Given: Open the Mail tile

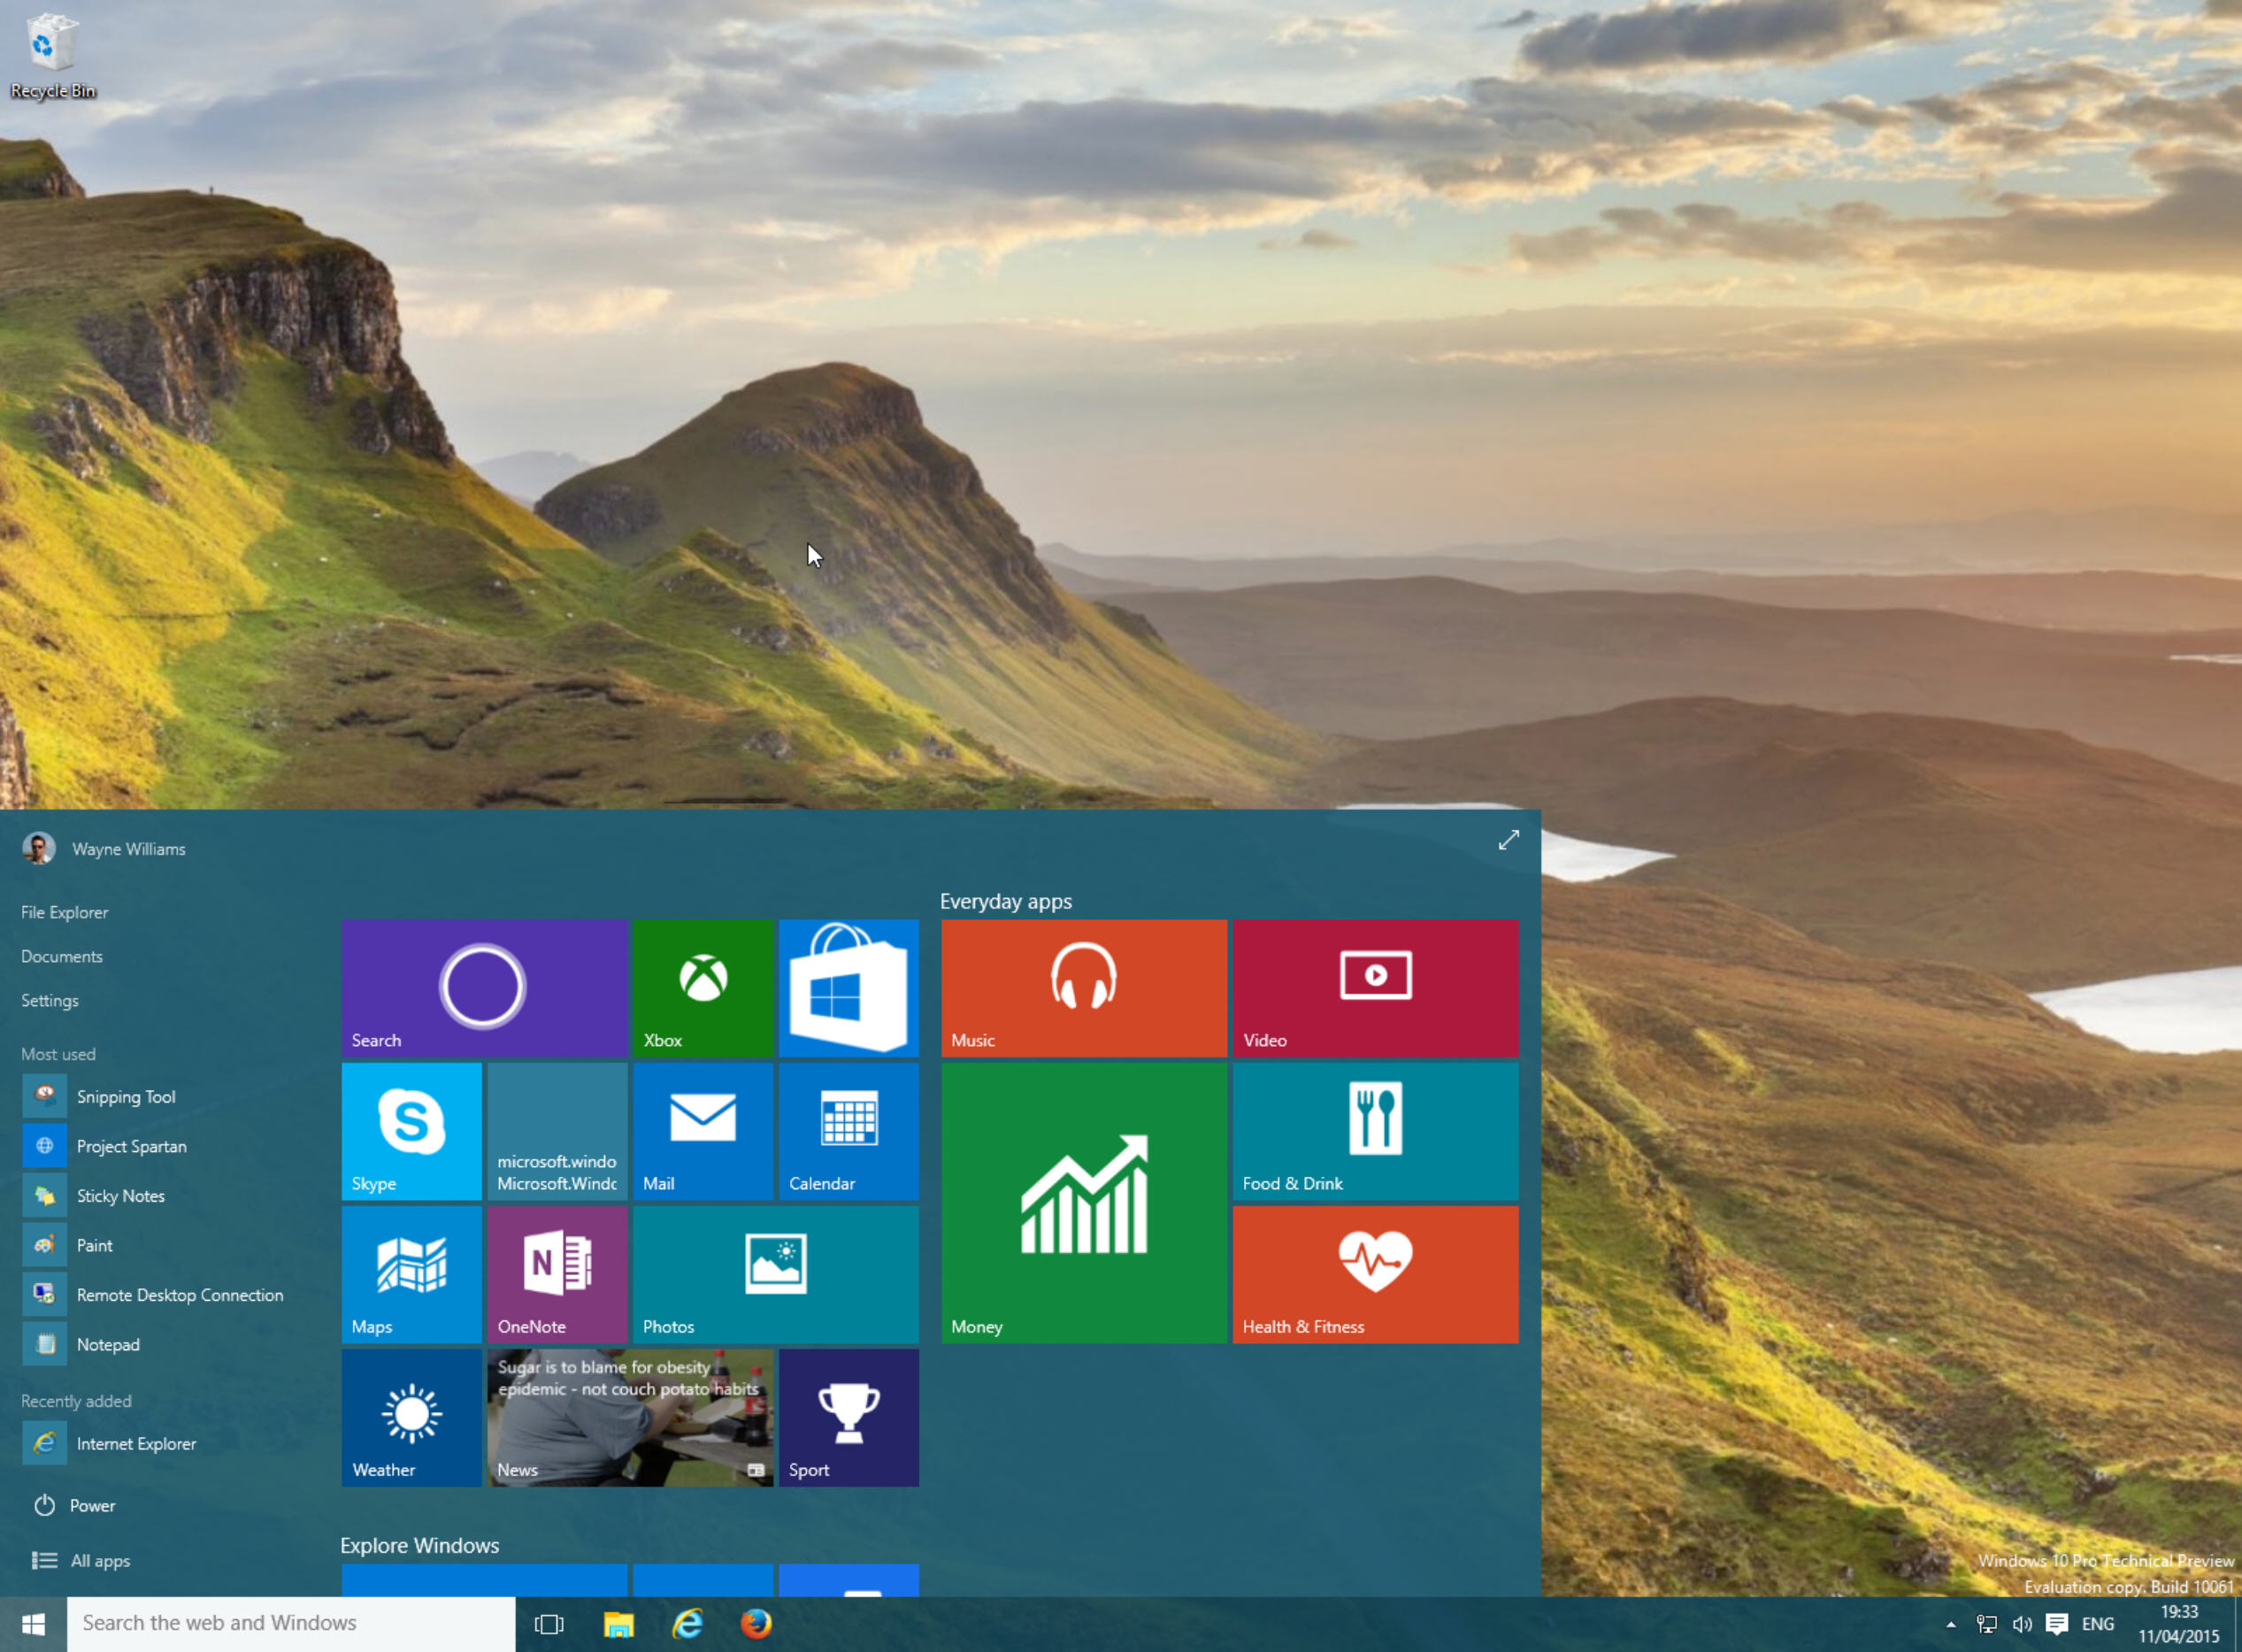Looking at the screenshot, I should point(703,1131).
